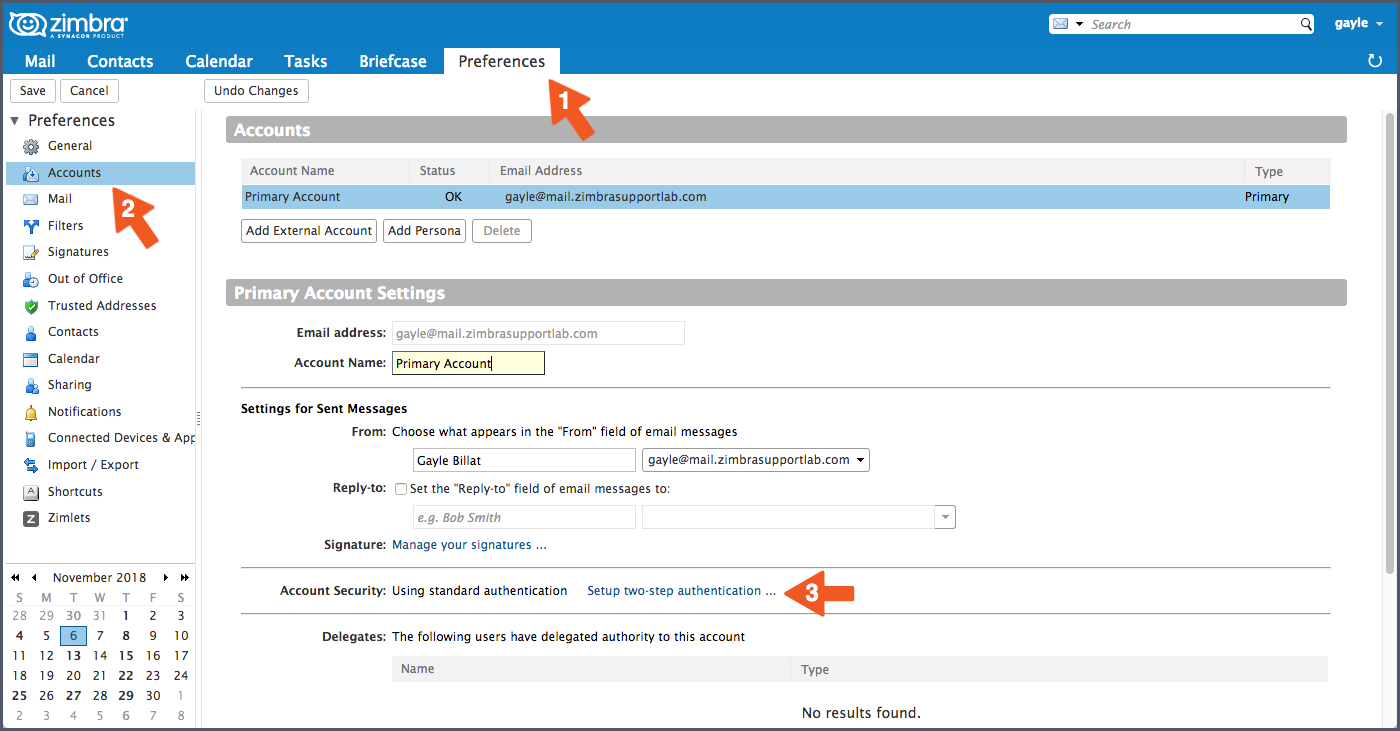Click the Account Name text field
Screen dimensions: 1400x731
point(466,363)
